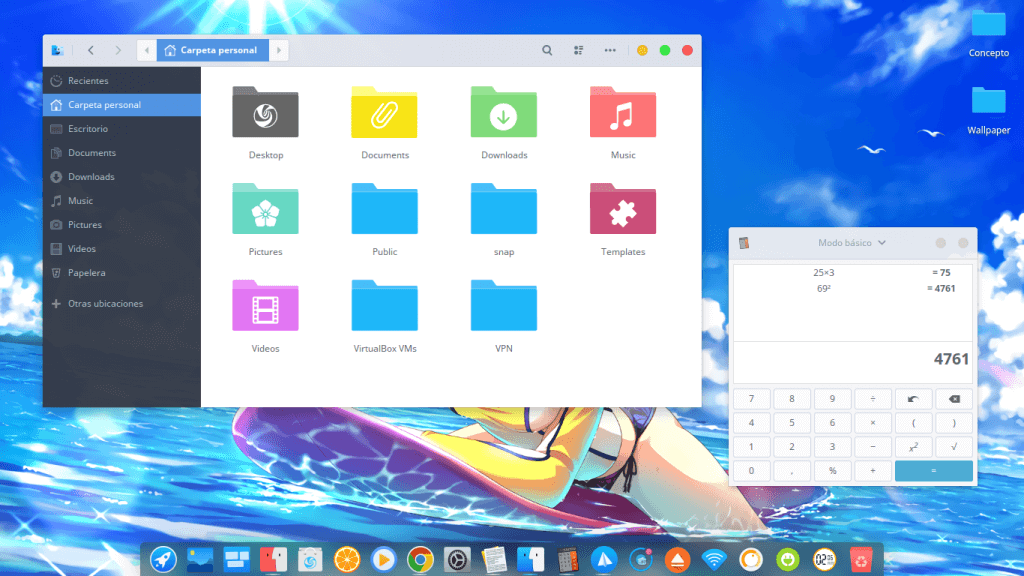This screenshot has width=1024, height=576.
Task: Click the file manager app icon in the titlebar
Action: [57, 50]
